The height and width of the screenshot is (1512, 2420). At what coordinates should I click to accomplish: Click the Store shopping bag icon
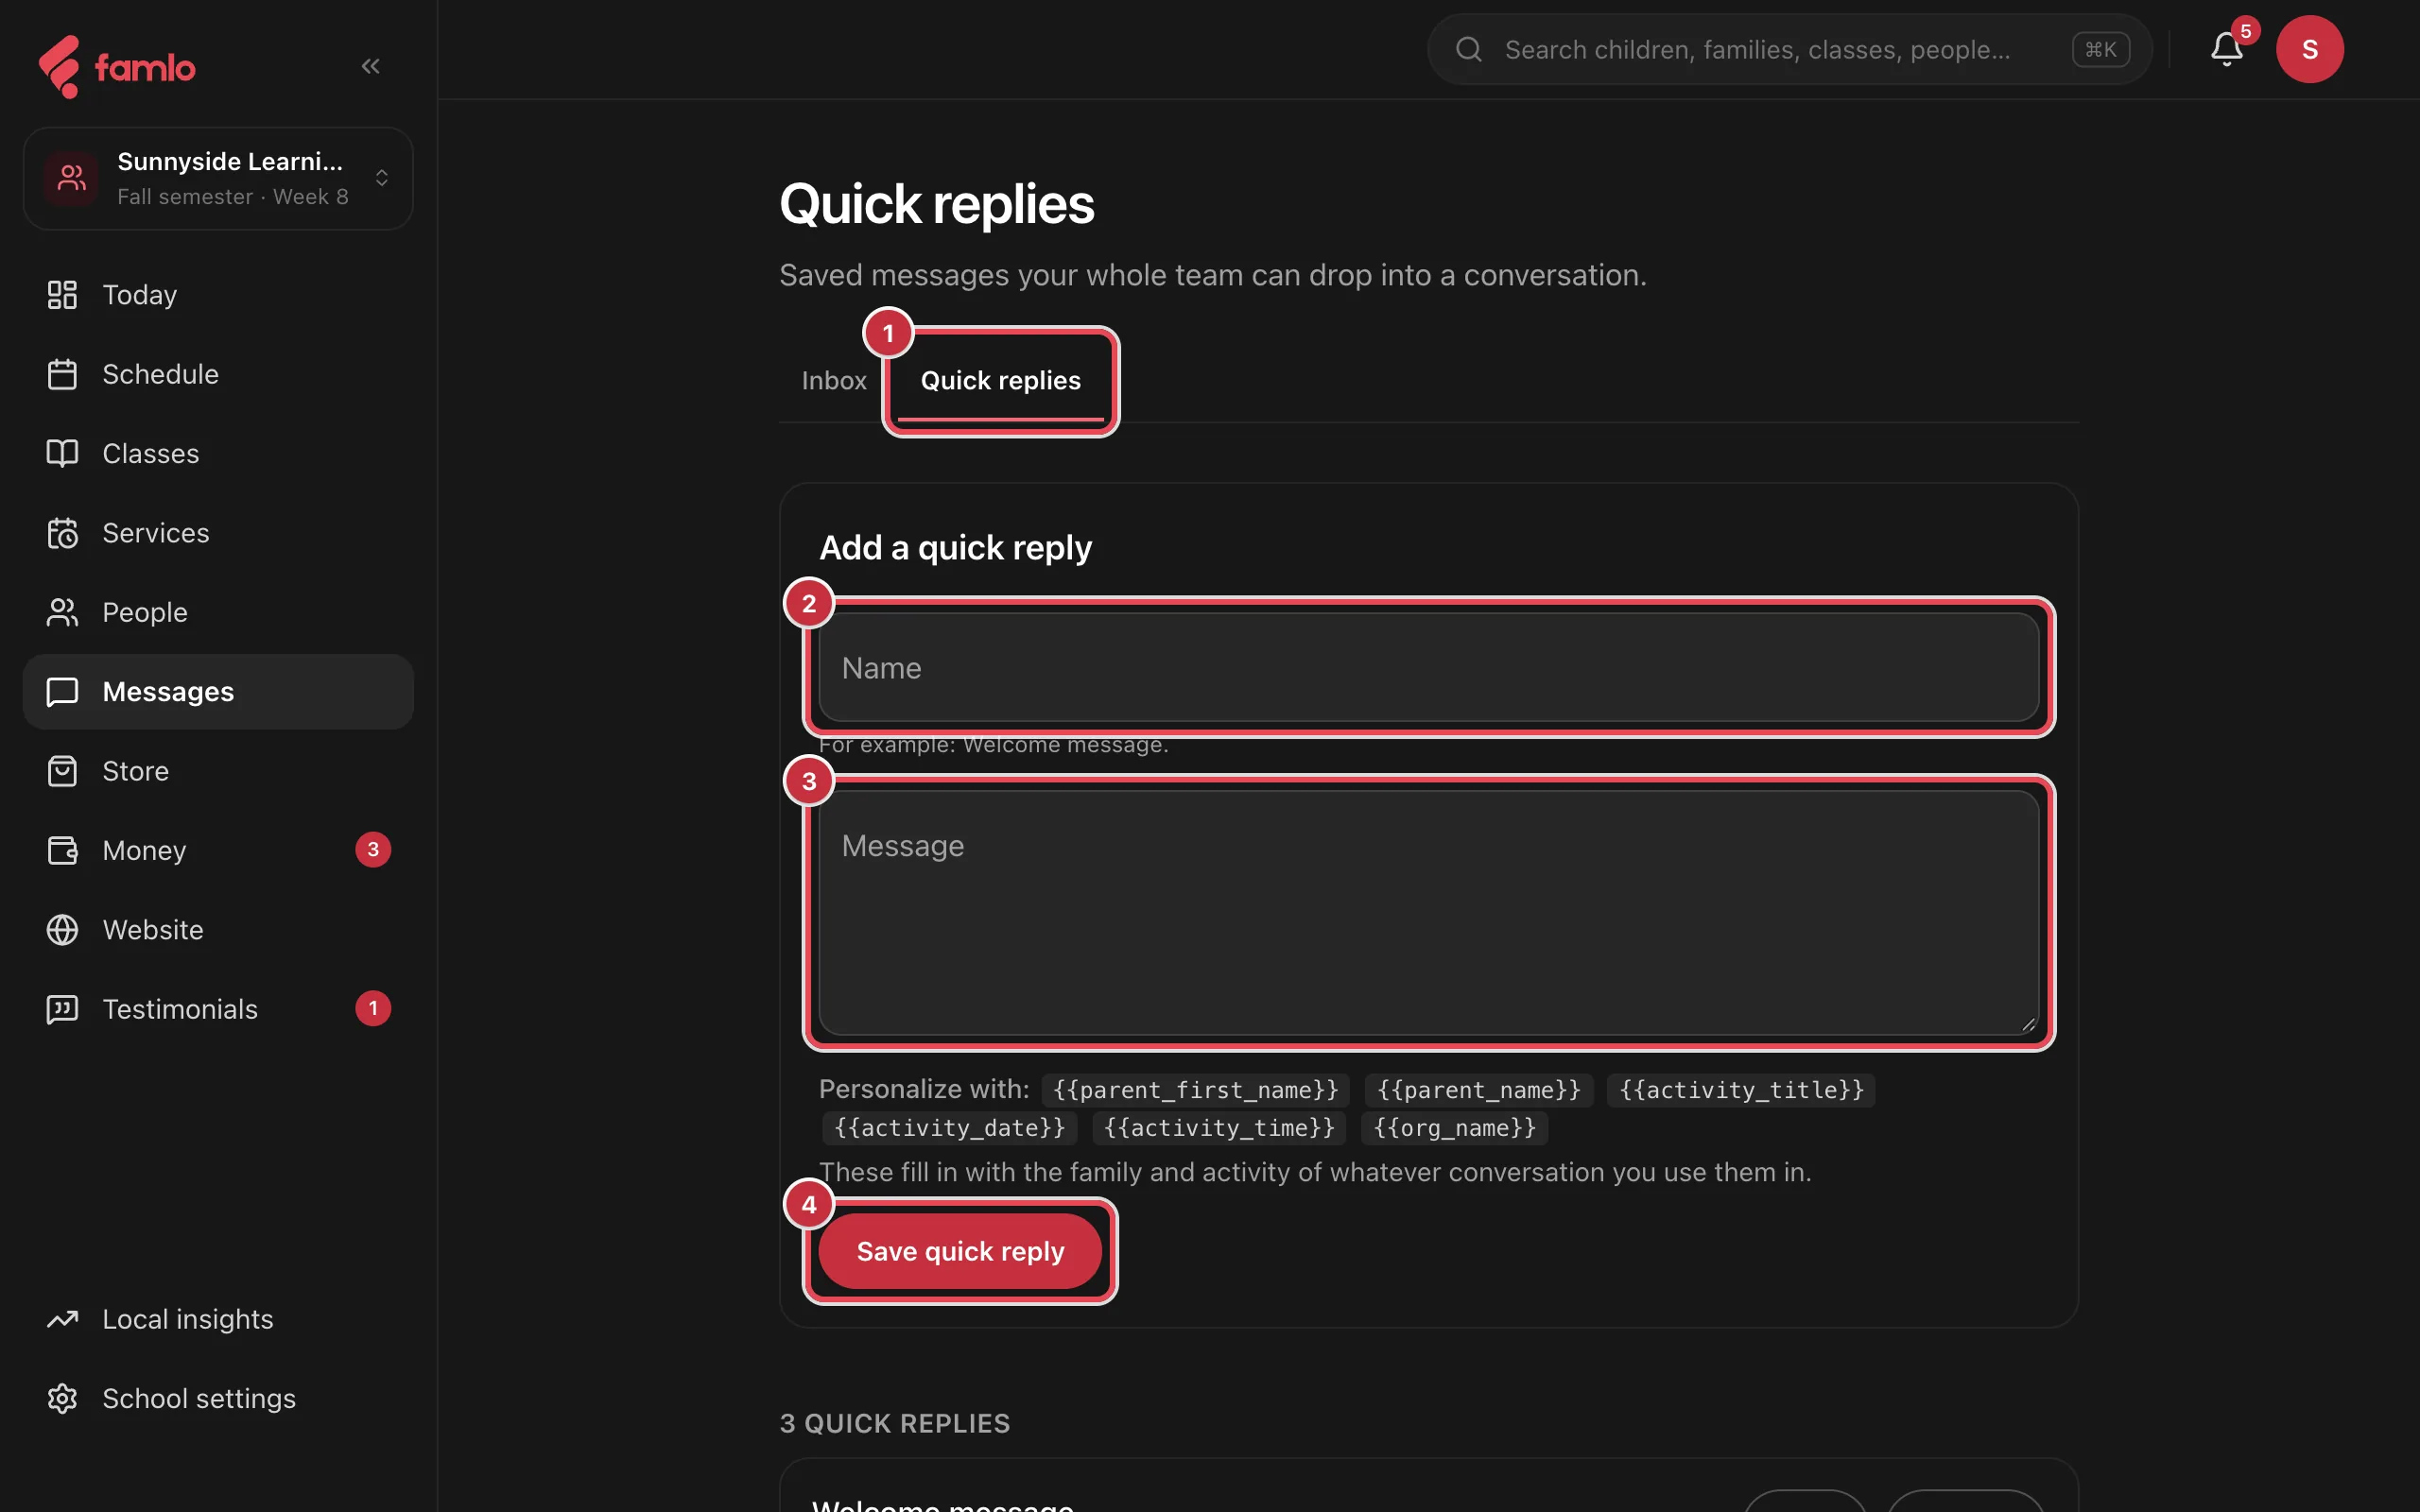click(x=62, y=771)
